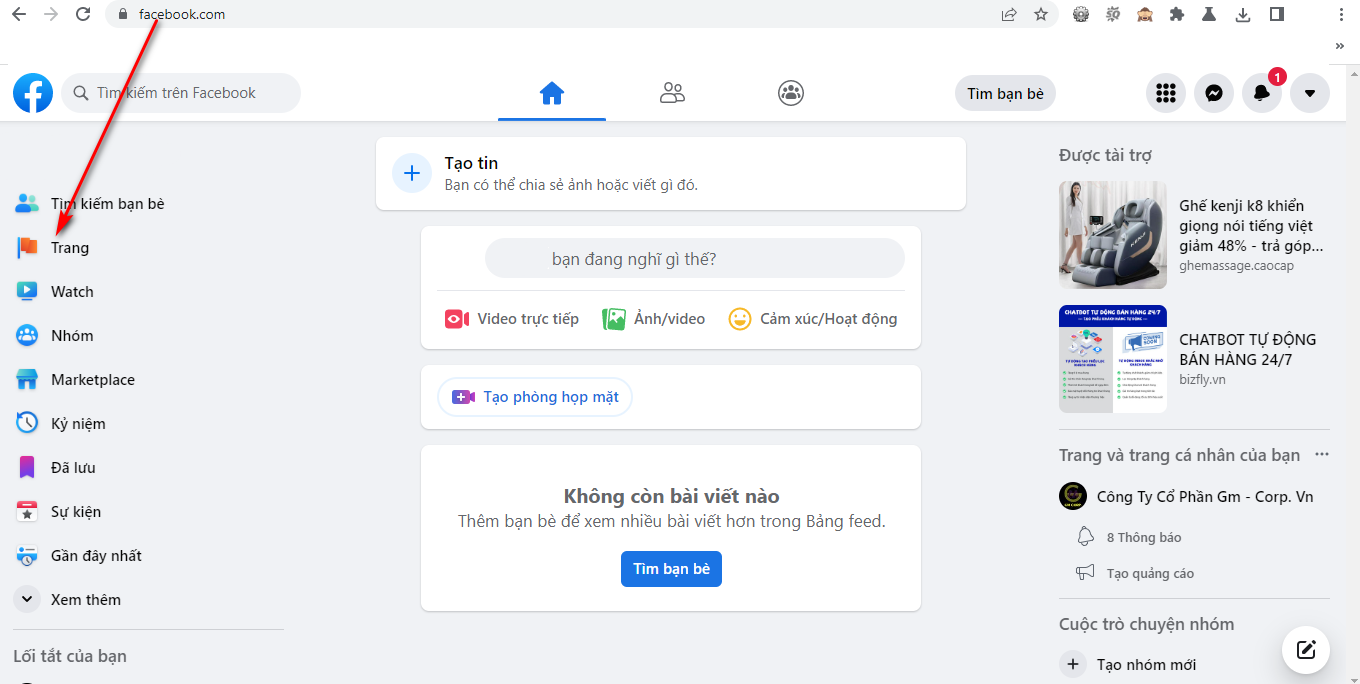Click the browser downloads icon
Image resolution: width=1360 pixels, height=684 pixels.
(1243, 14)
